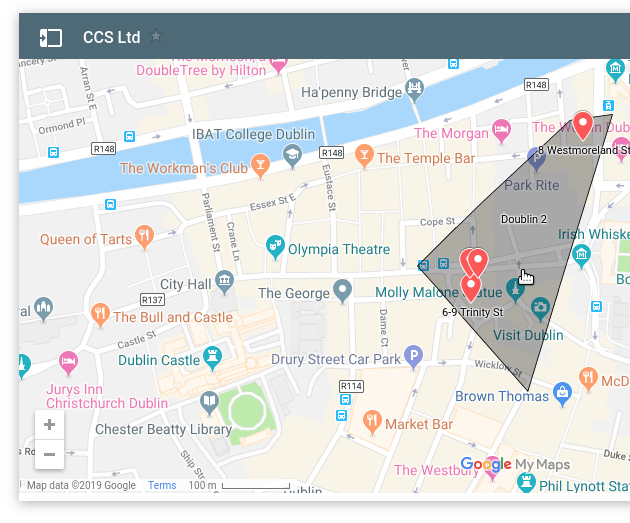Click The Workman's Club bar icon
Screen dimensions: 630x523
coord(260,166)
